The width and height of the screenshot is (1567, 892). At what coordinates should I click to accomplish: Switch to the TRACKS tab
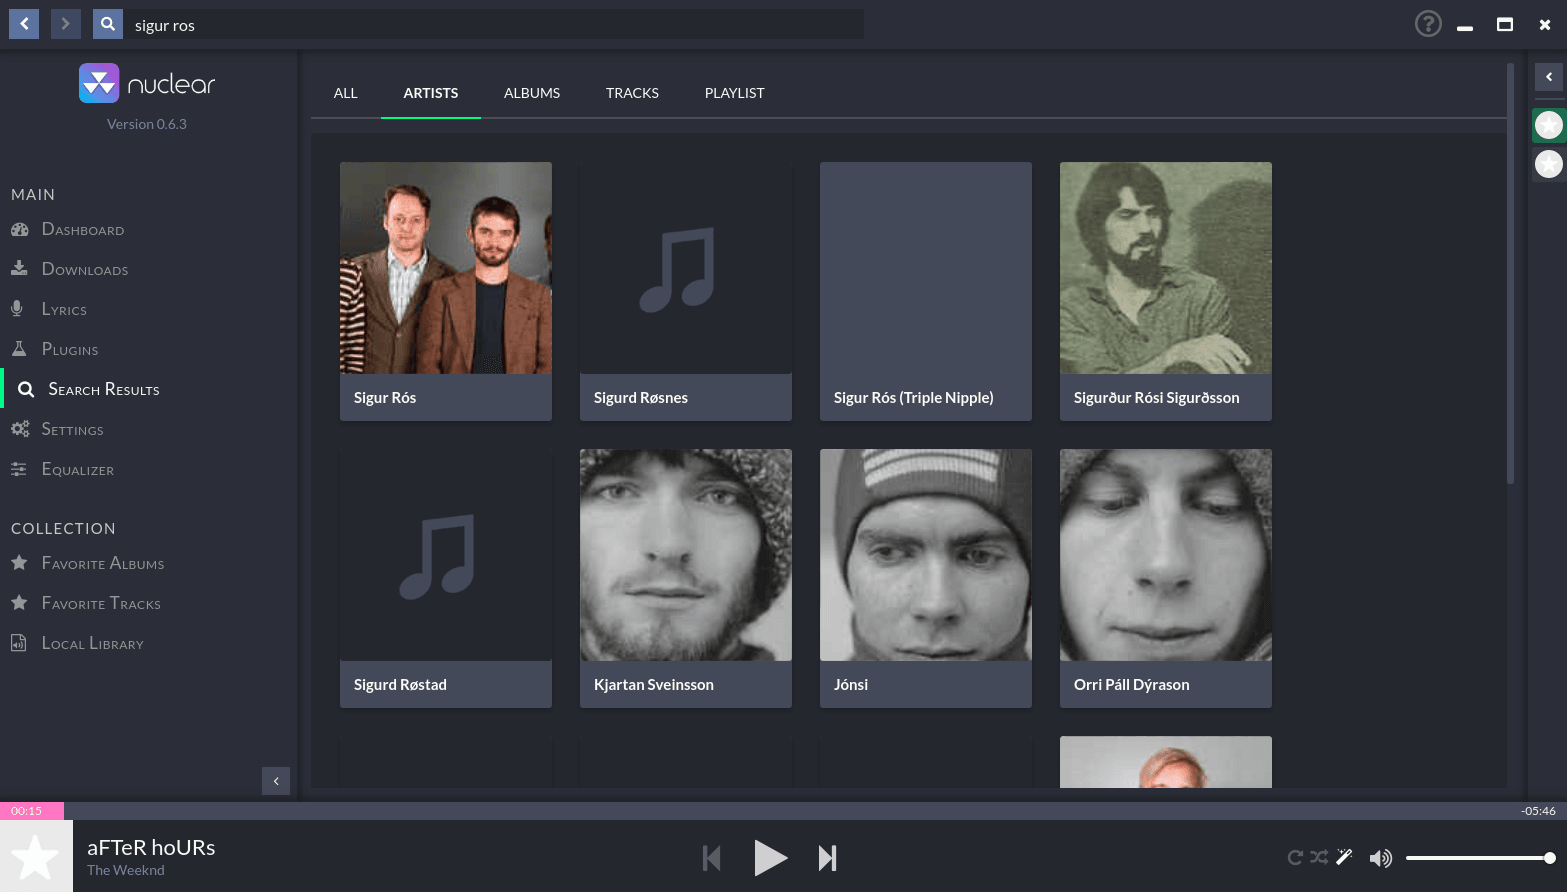[x=632, y=93]
